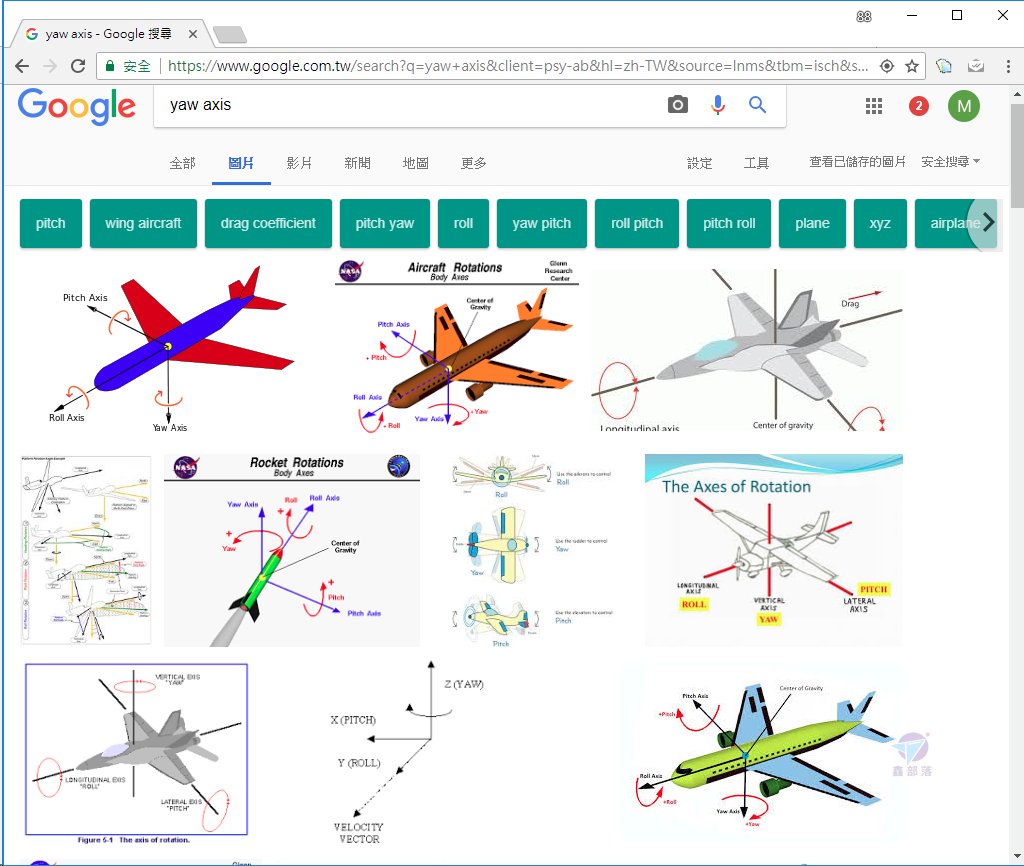
Task: Open the three yellow planes roll/yaw/pitch image
Action: (x=532, y=550)
